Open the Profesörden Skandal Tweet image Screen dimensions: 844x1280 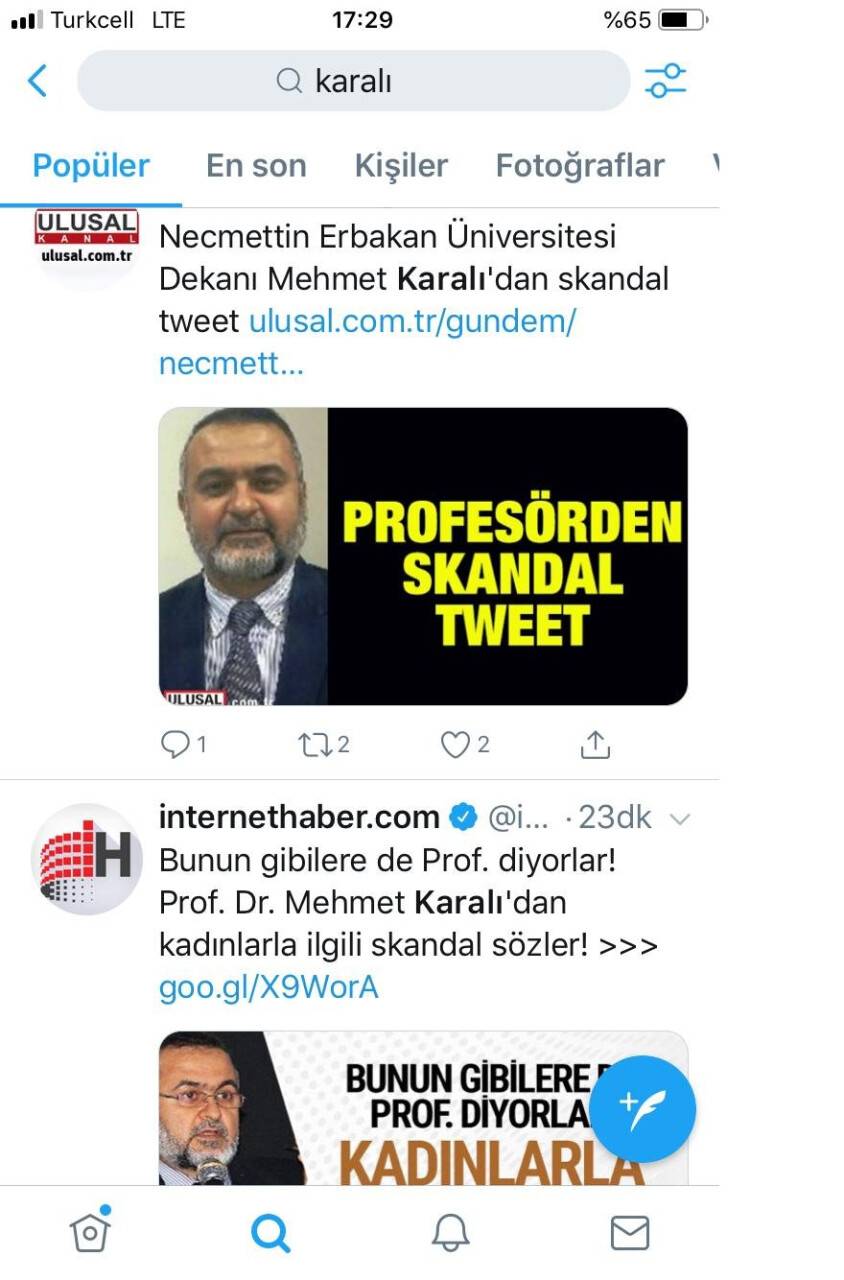(x=423, y=556)
